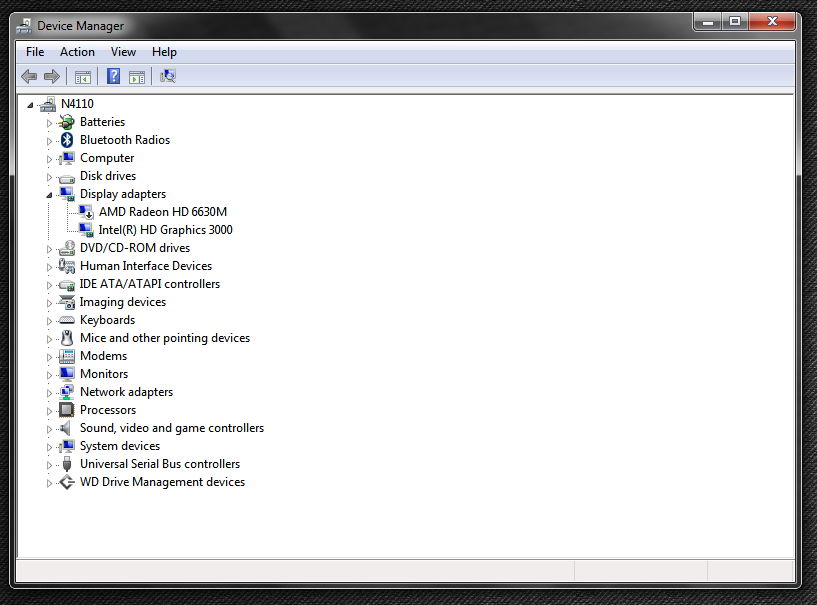Click the Forward arrow toolbar icon
This screenshot has width=817, height=605.
pos(52,77)
